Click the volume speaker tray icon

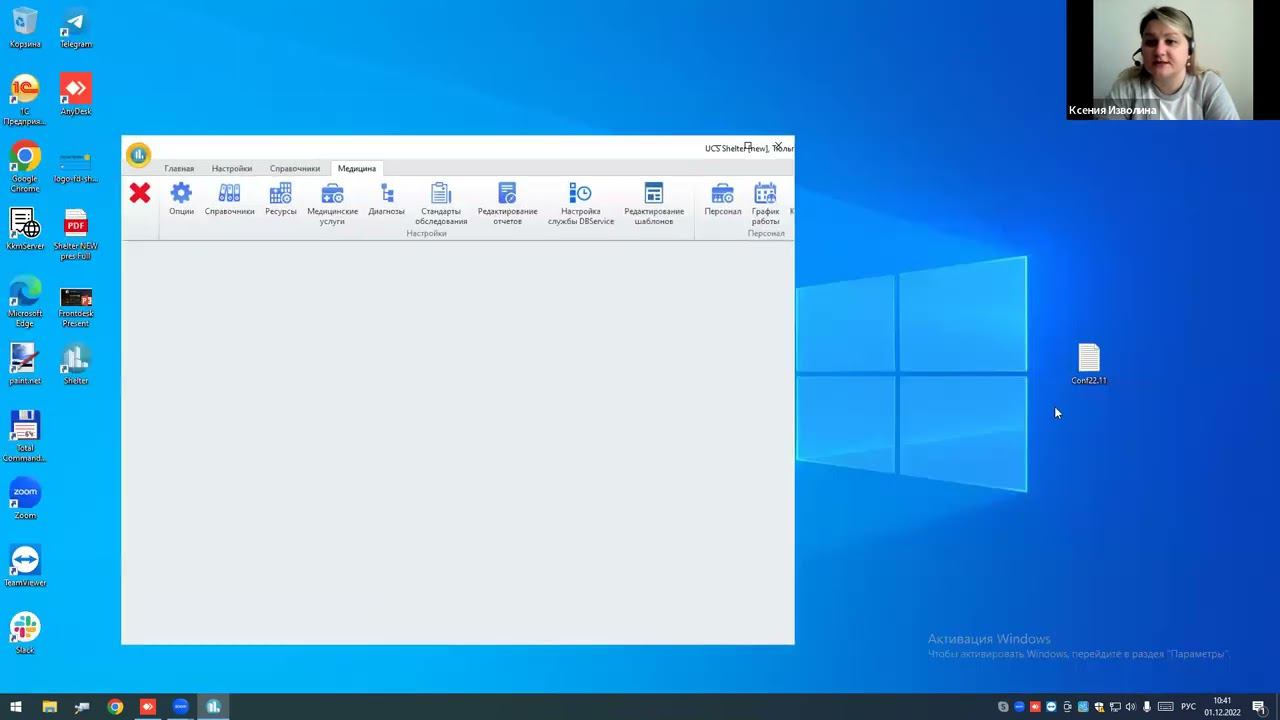click(x=1131, y=707)
